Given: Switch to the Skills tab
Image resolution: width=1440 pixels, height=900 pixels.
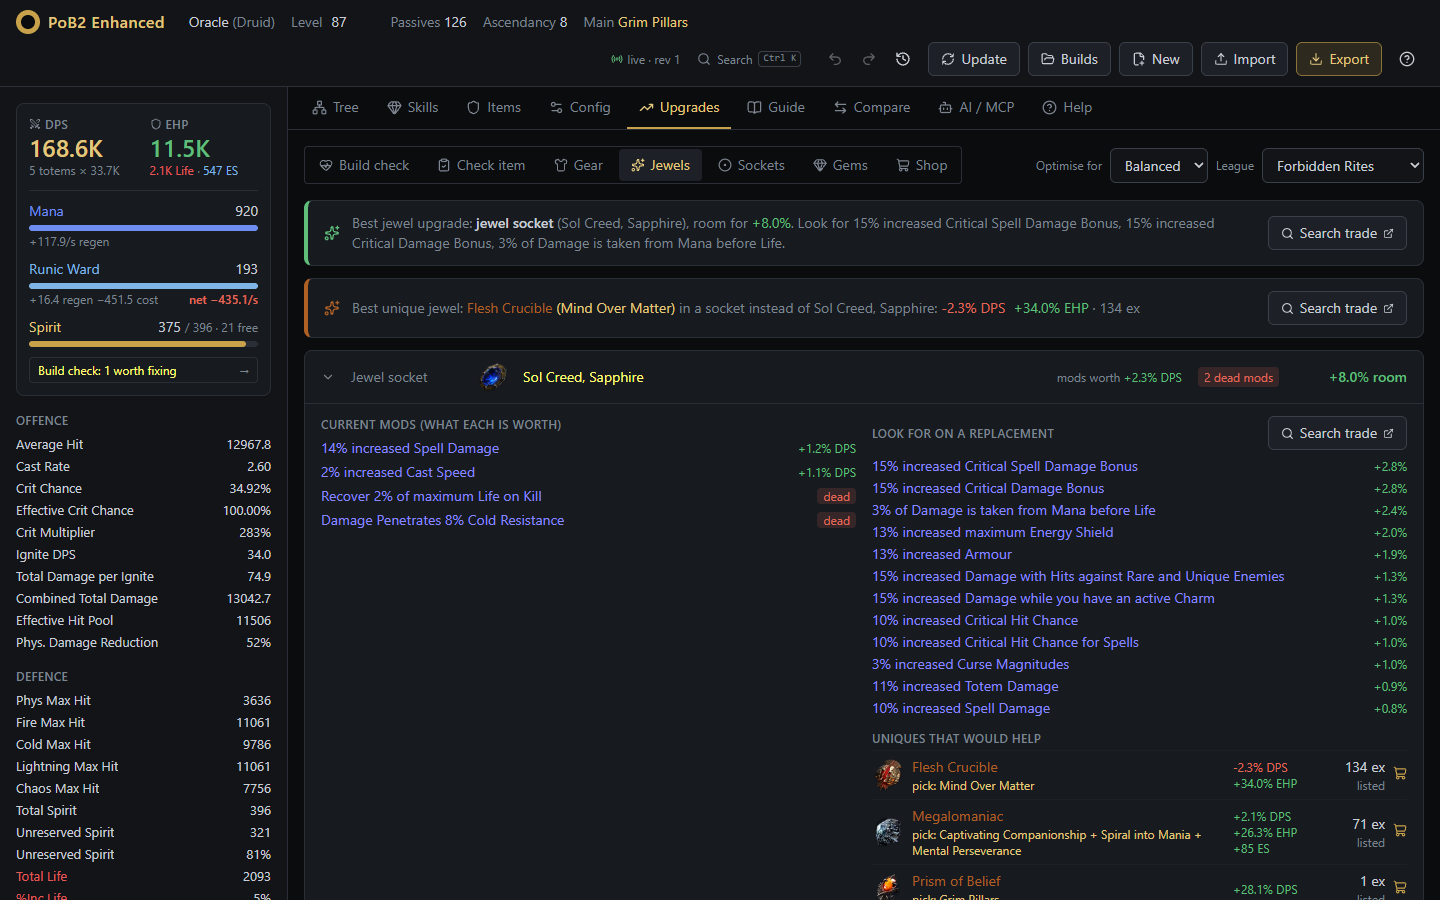Looking at the screenshot, I should tap(413, 107).
